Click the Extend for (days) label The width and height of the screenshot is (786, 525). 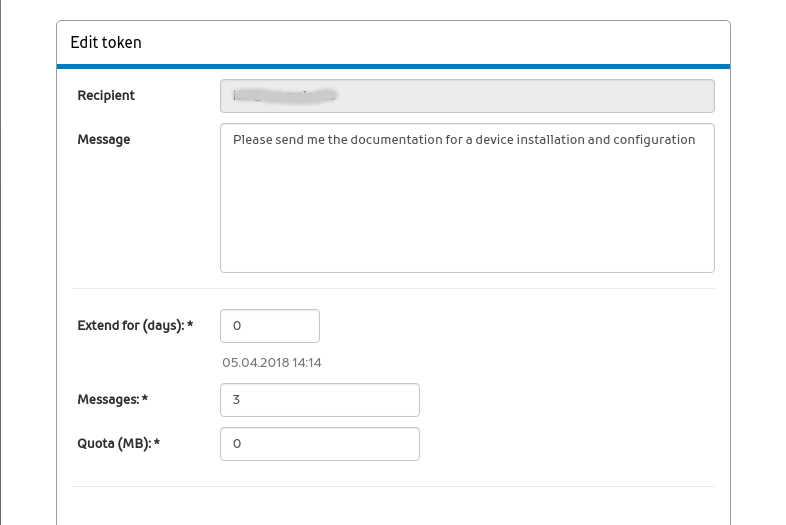click(135, 326)
